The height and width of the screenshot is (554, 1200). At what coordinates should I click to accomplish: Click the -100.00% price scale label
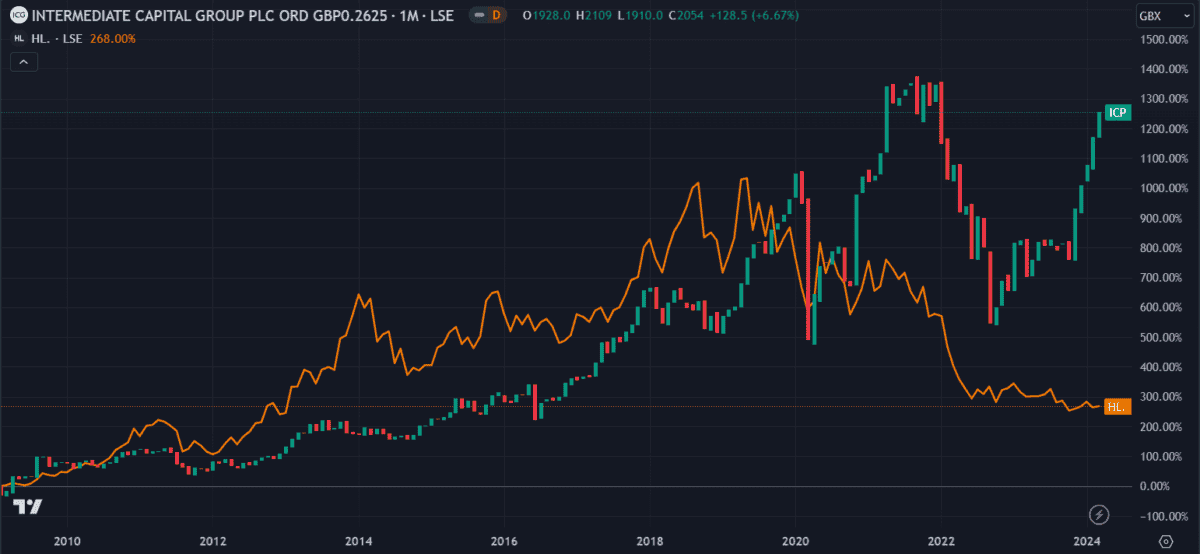point(1164,516)
